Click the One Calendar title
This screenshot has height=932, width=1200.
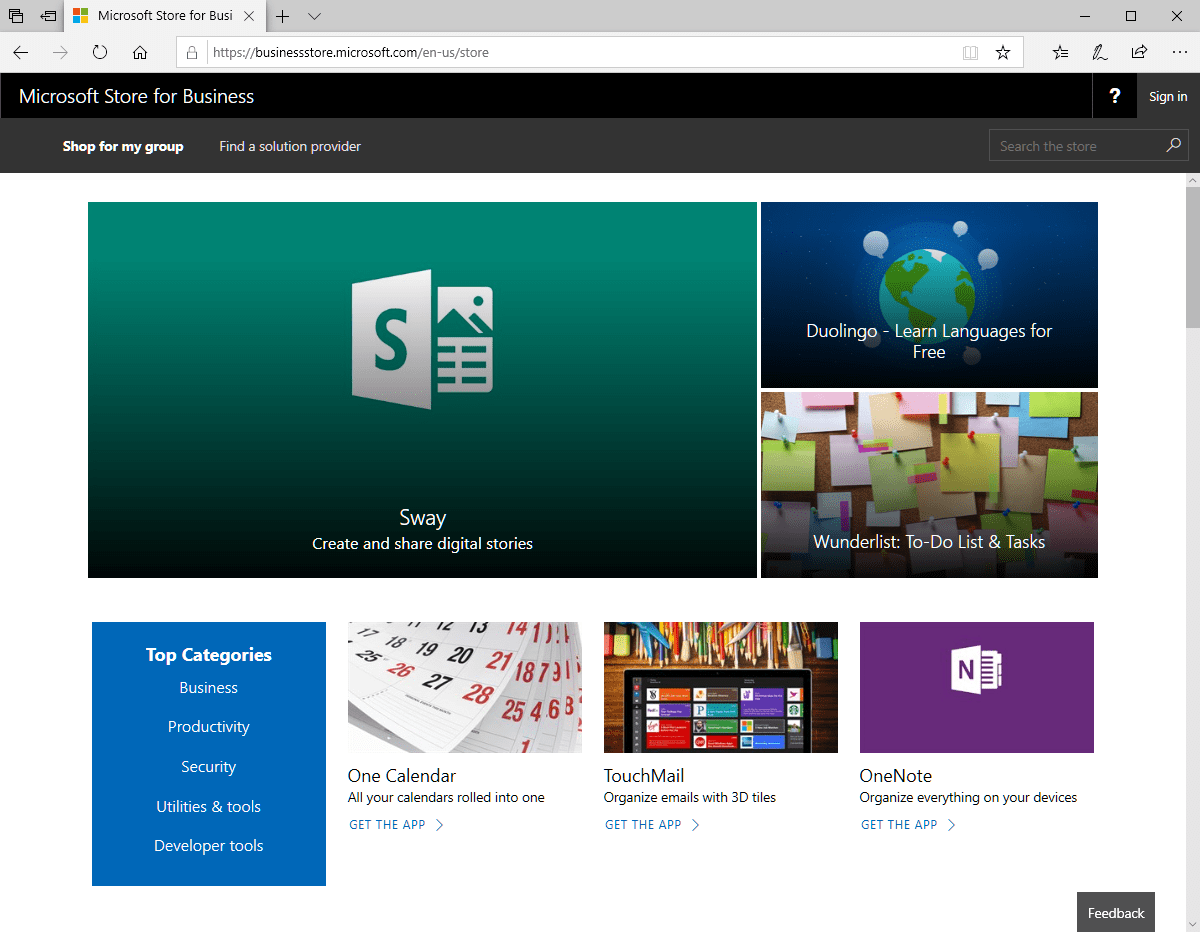click(x=402, y=776)
